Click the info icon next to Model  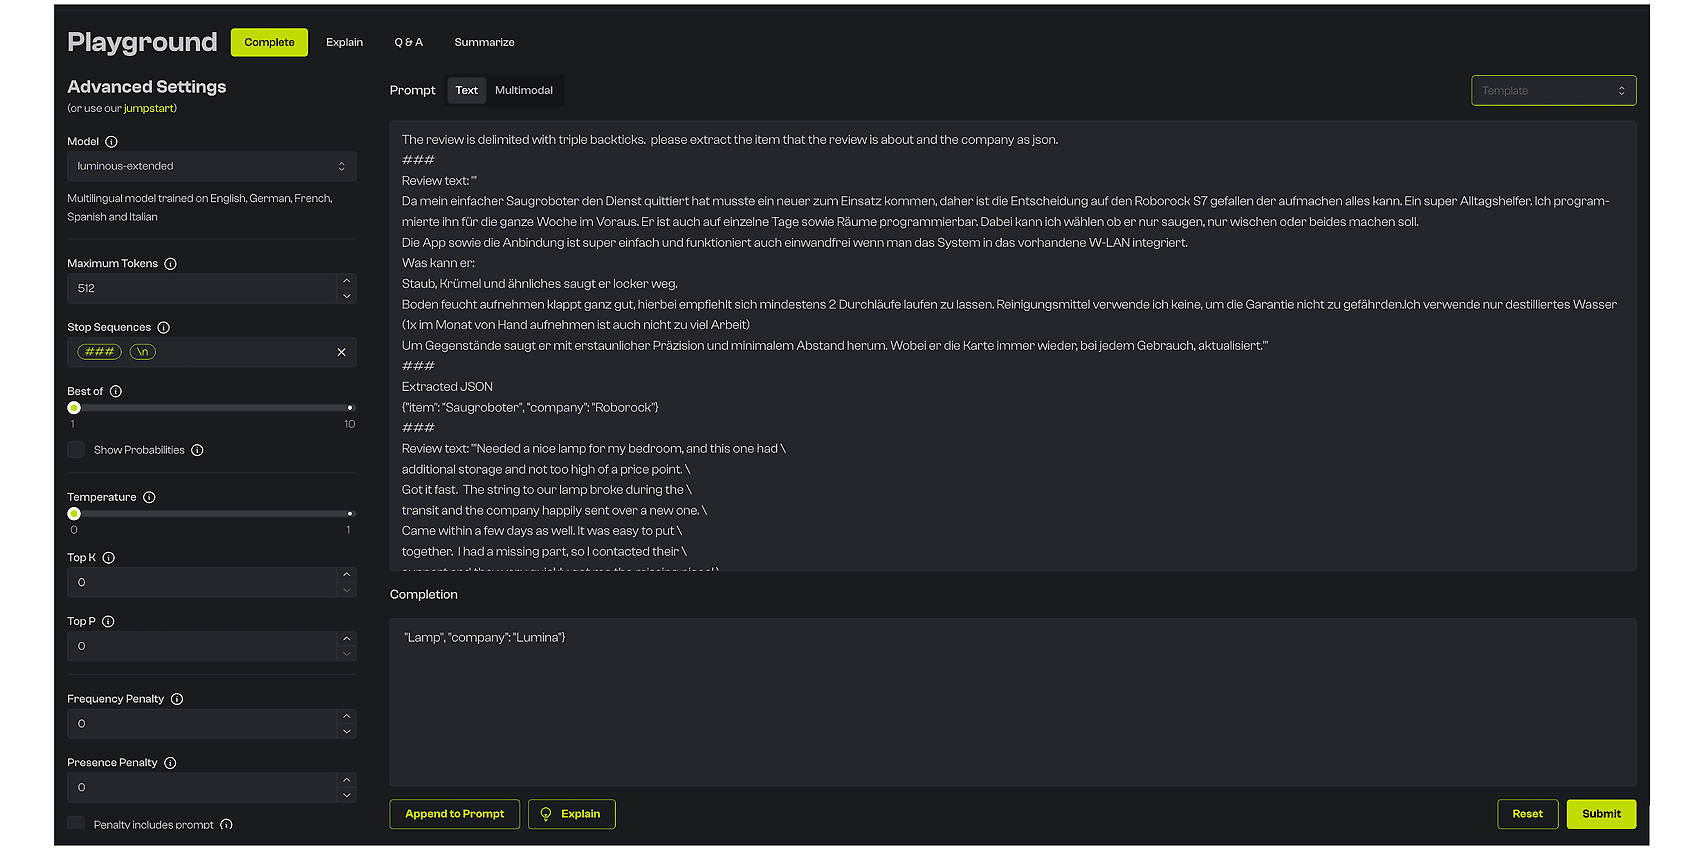tap(111, 142)
